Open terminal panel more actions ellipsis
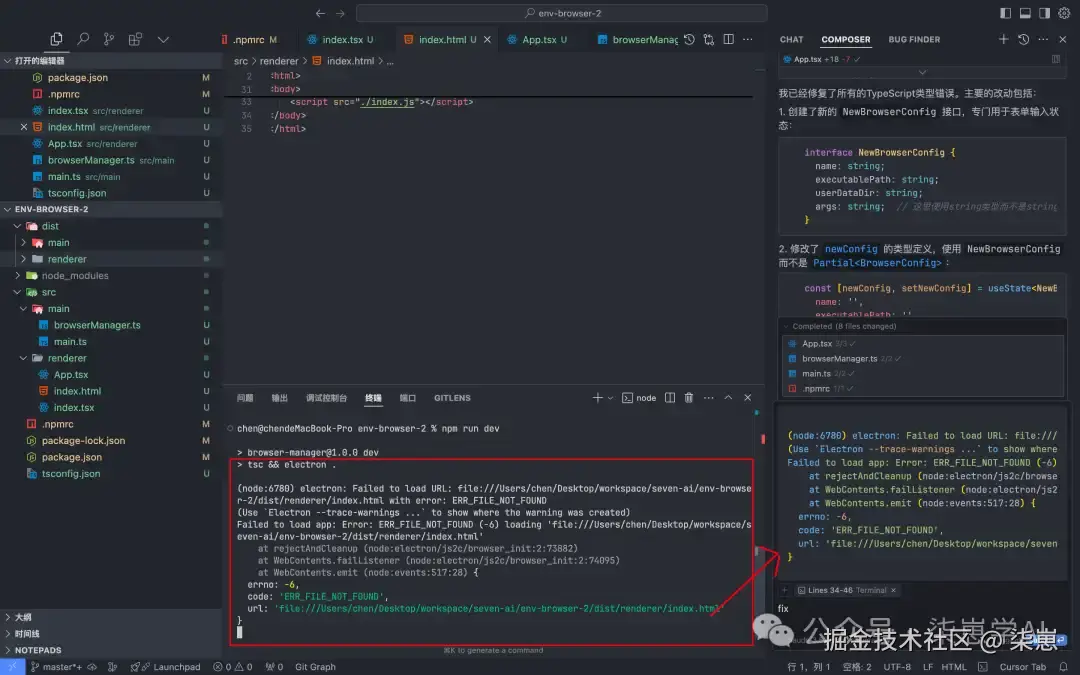Image resolution: width=1080 pixels, height=675 pixels. (x=708, y=397)
